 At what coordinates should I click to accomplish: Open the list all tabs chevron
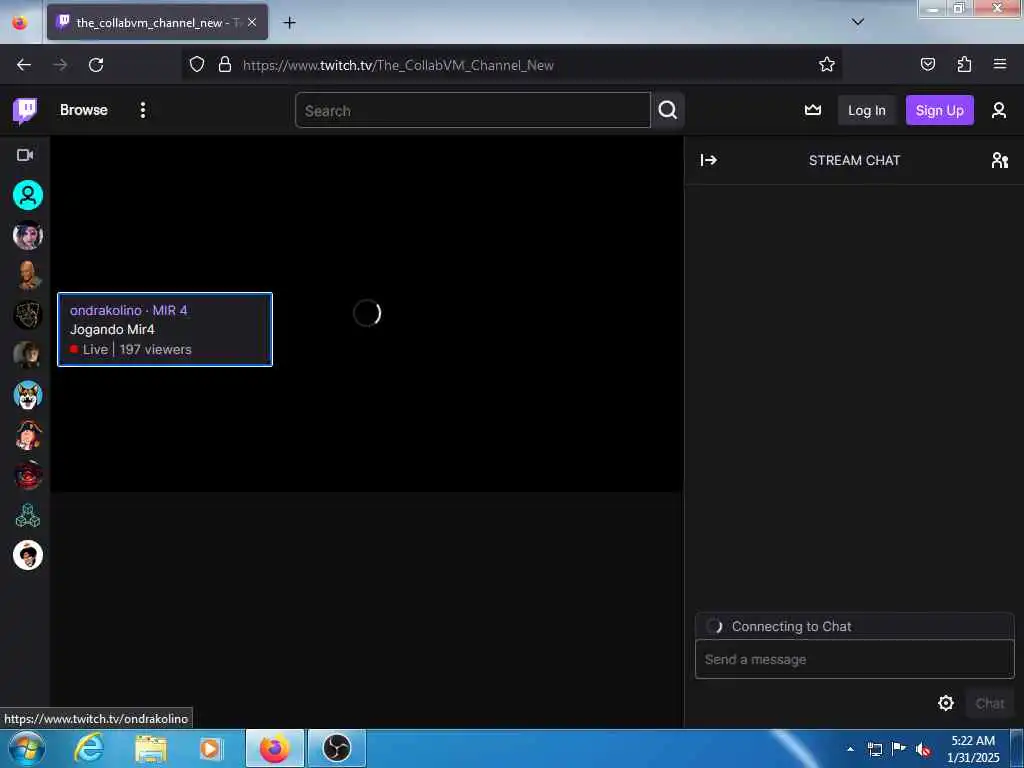[857, 22]
